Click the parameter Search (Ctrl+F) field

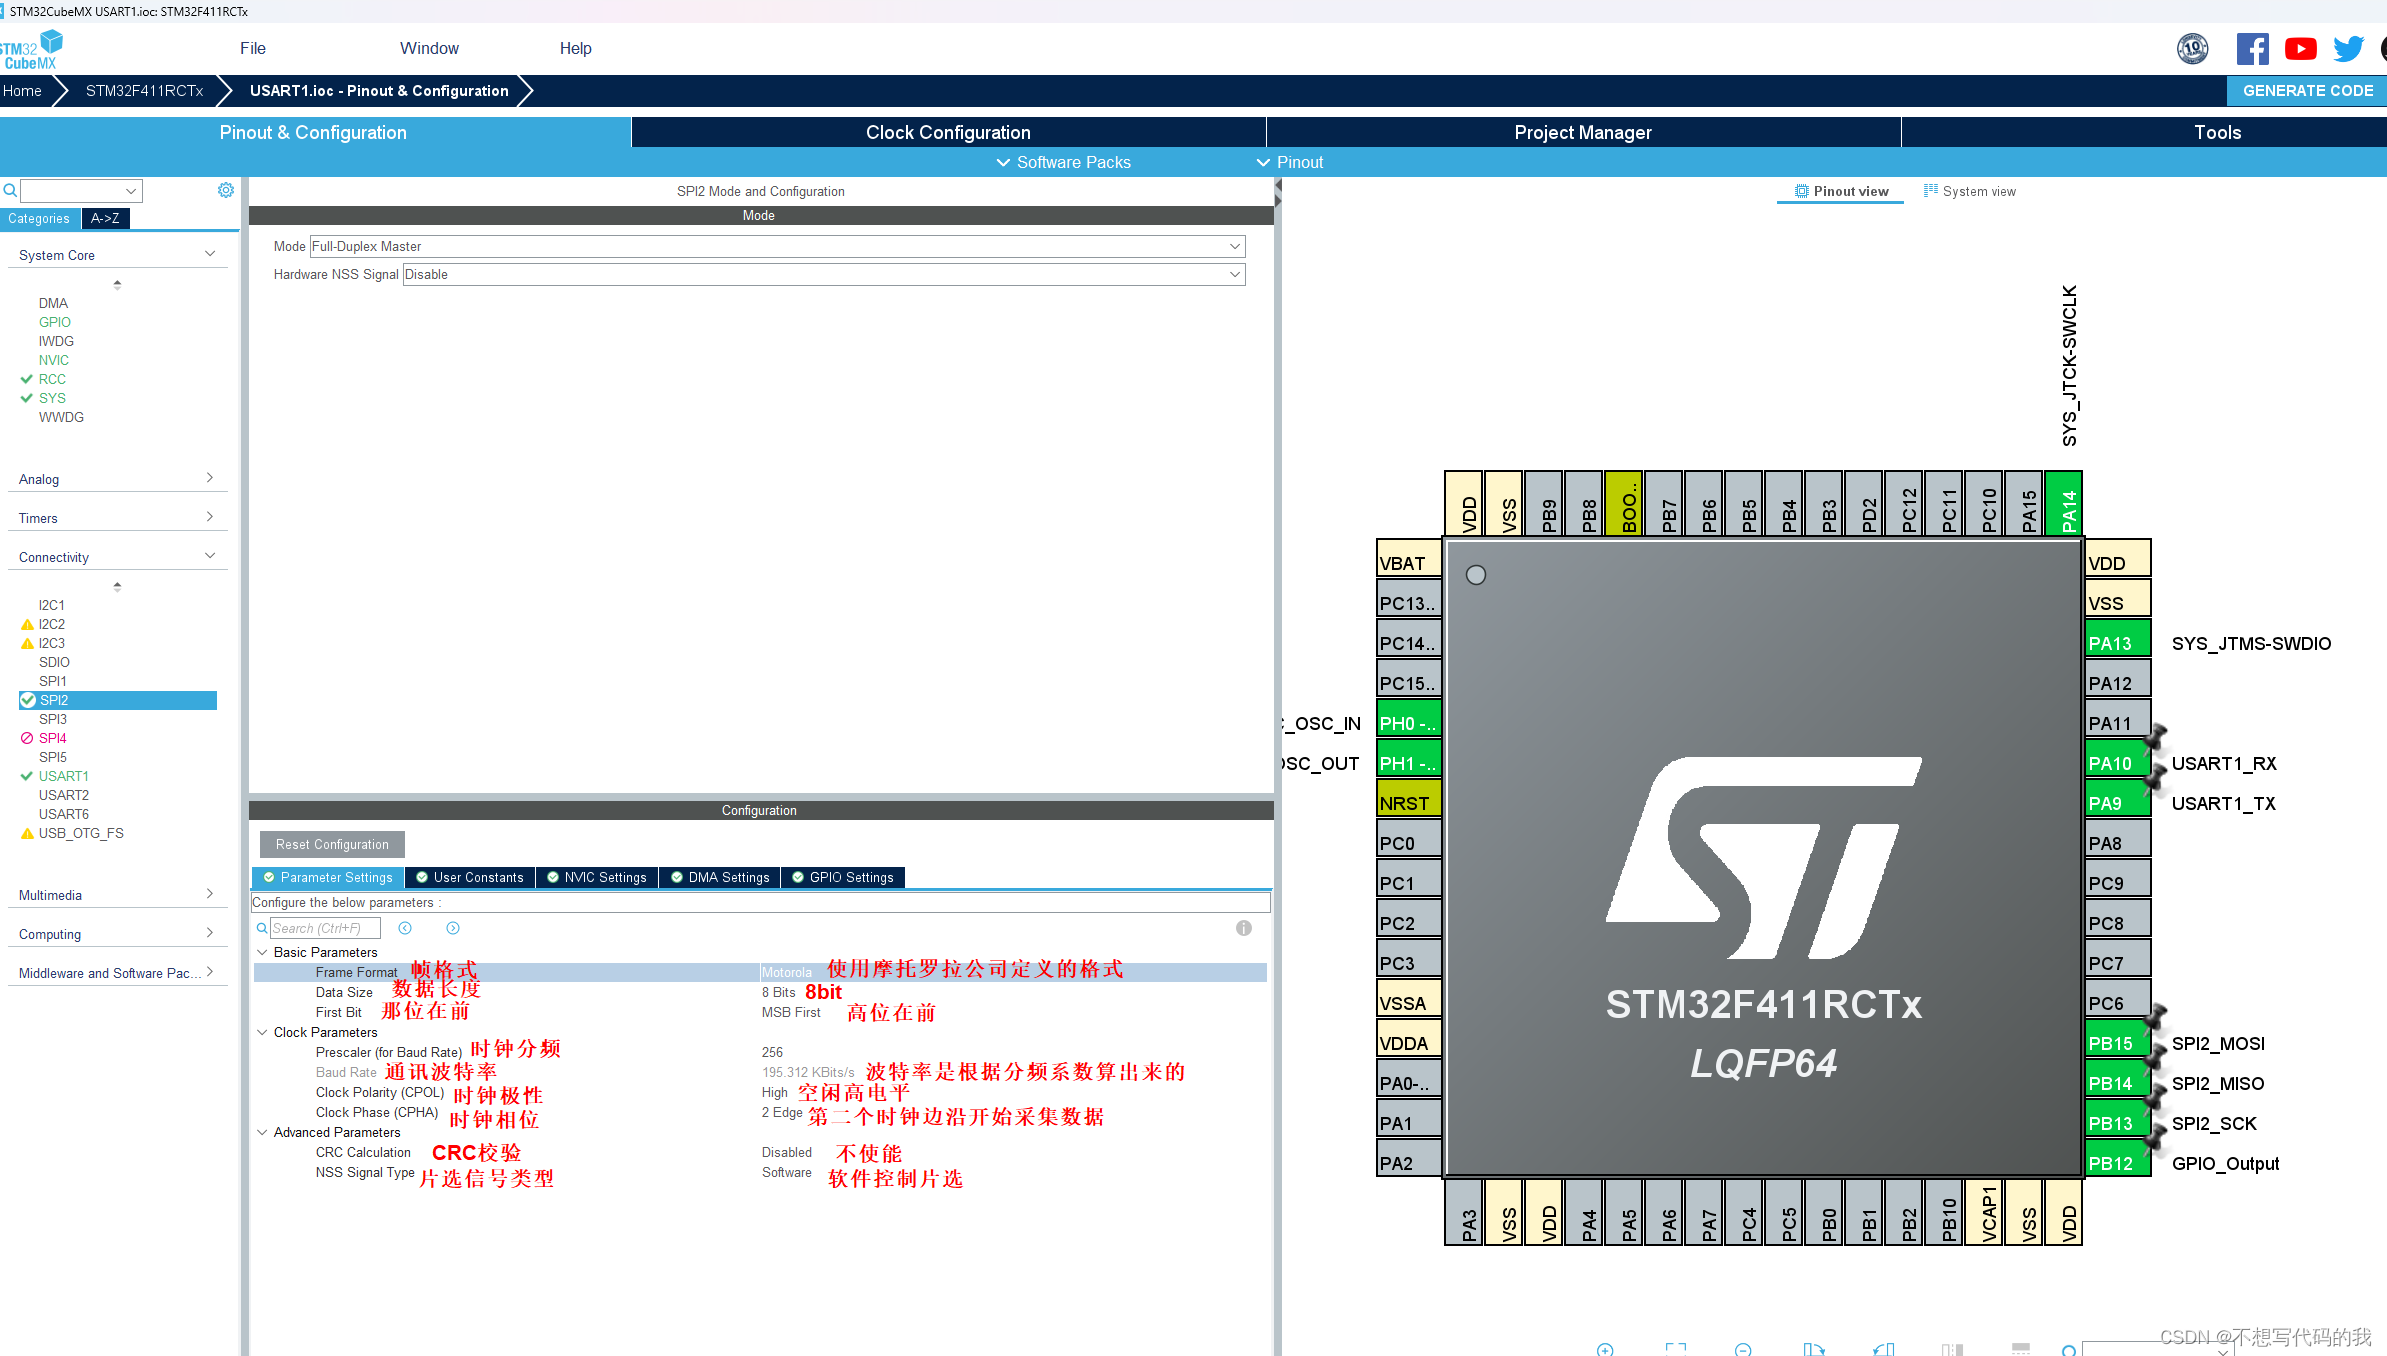(x=325, y=928)
